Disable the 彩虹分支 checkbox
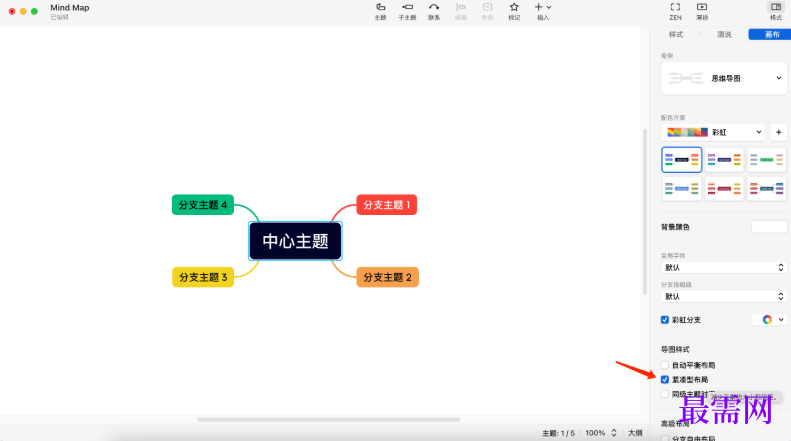Image resolution: width=791 pixels, height=441 pixels. [x=665, y=320]
